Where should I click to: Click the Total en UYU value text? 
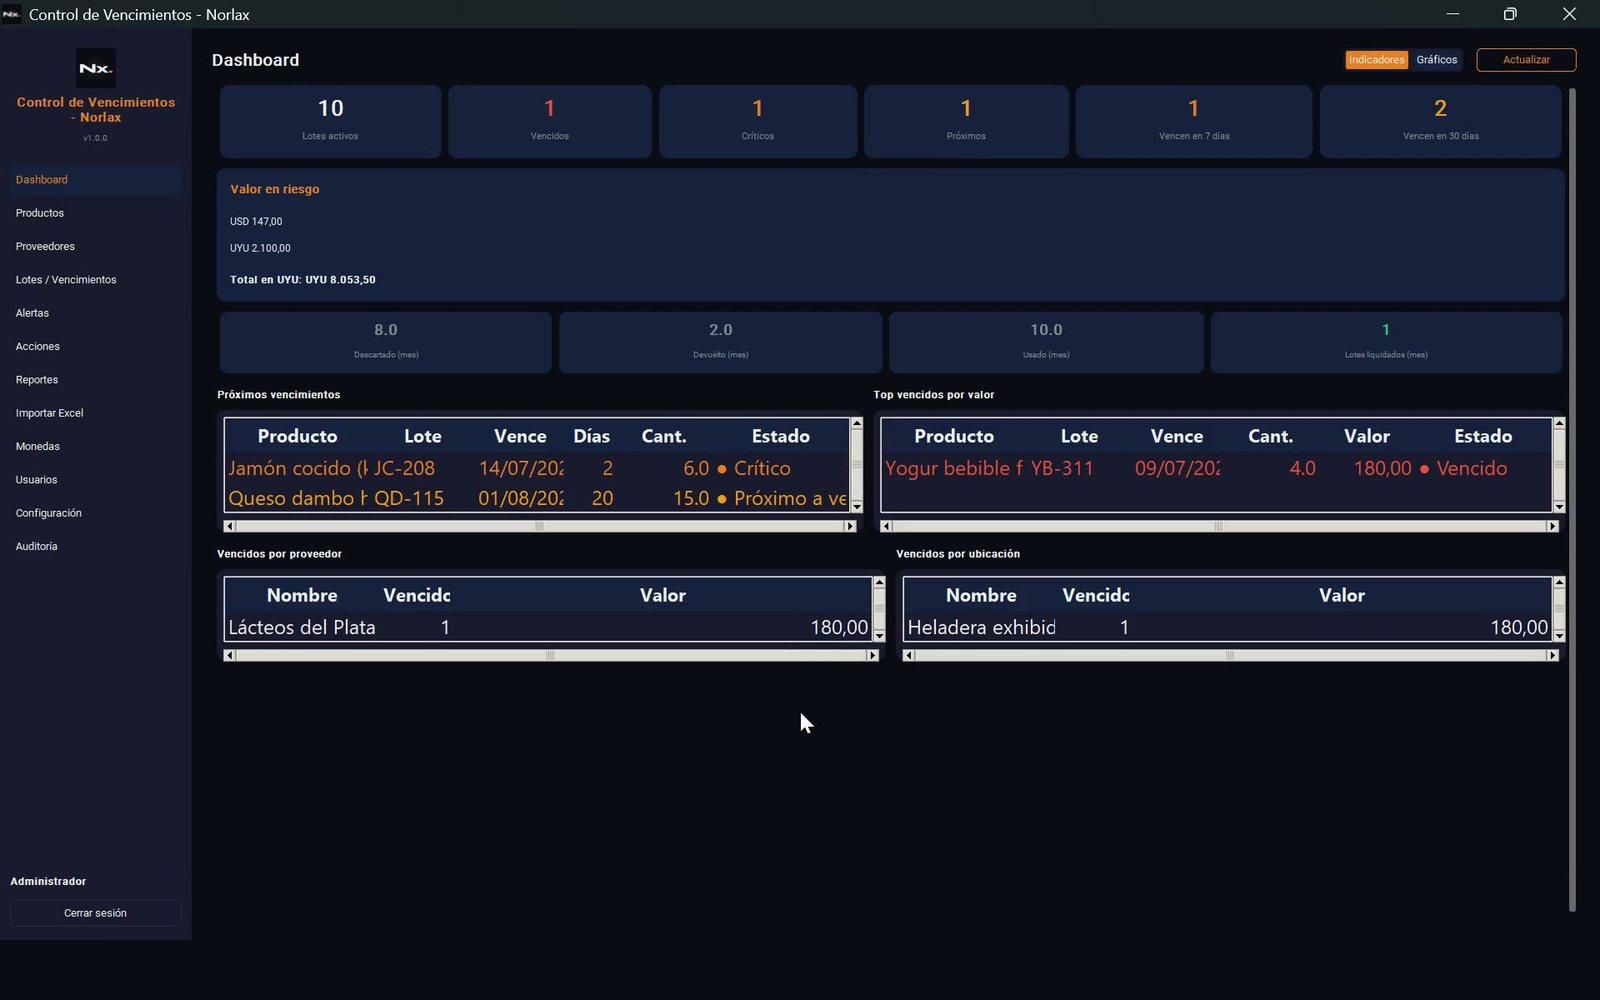[303, 280]
